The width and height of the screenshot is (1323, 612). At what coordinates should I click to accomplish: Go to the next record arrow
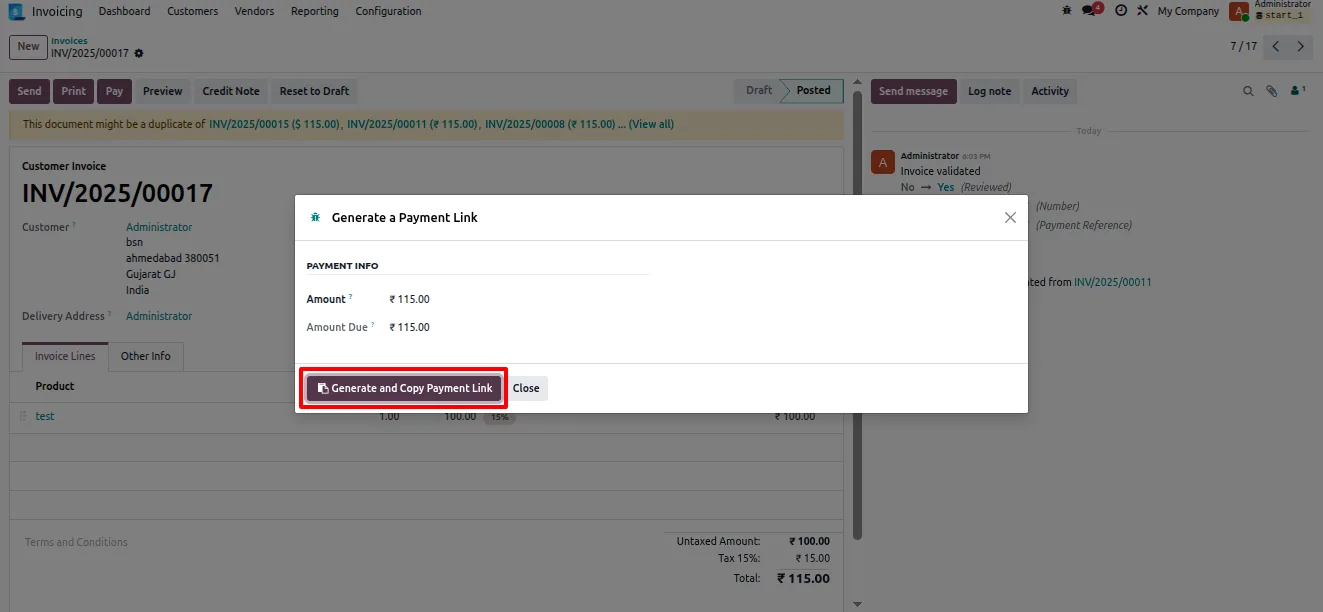tap(1300, 46)
